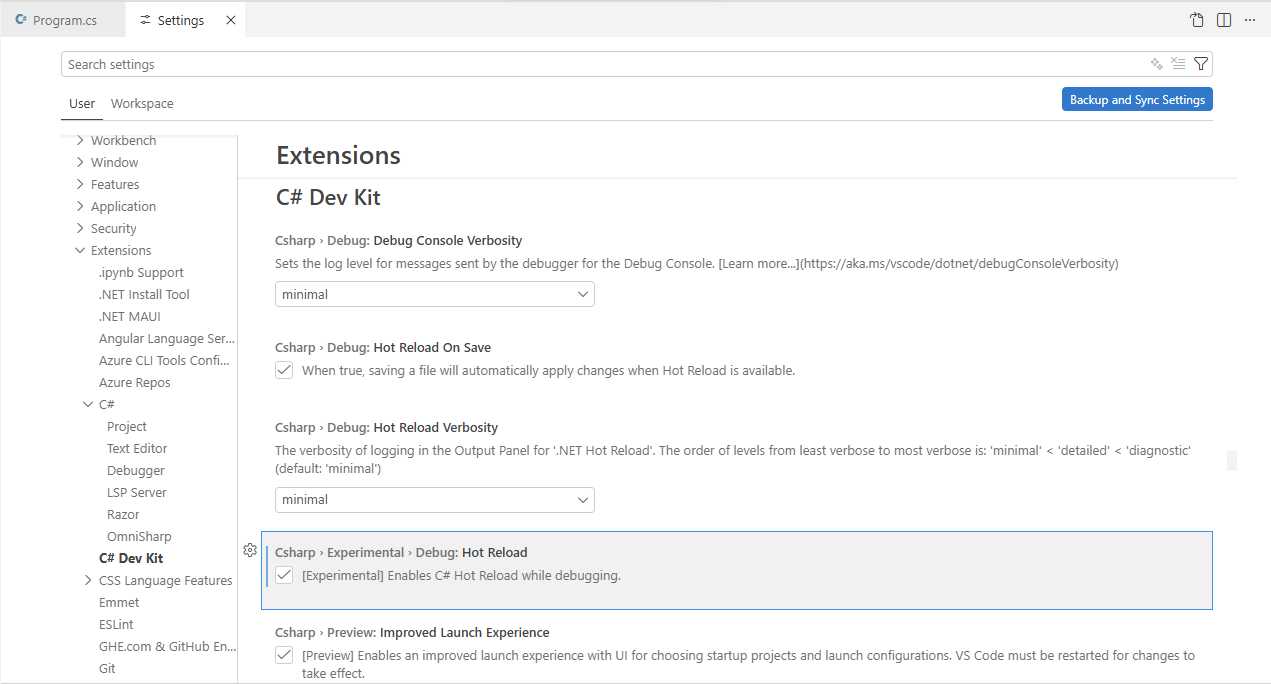Select .NET Install Tool in the tree
1271x684 pixels.
(144, 294)
